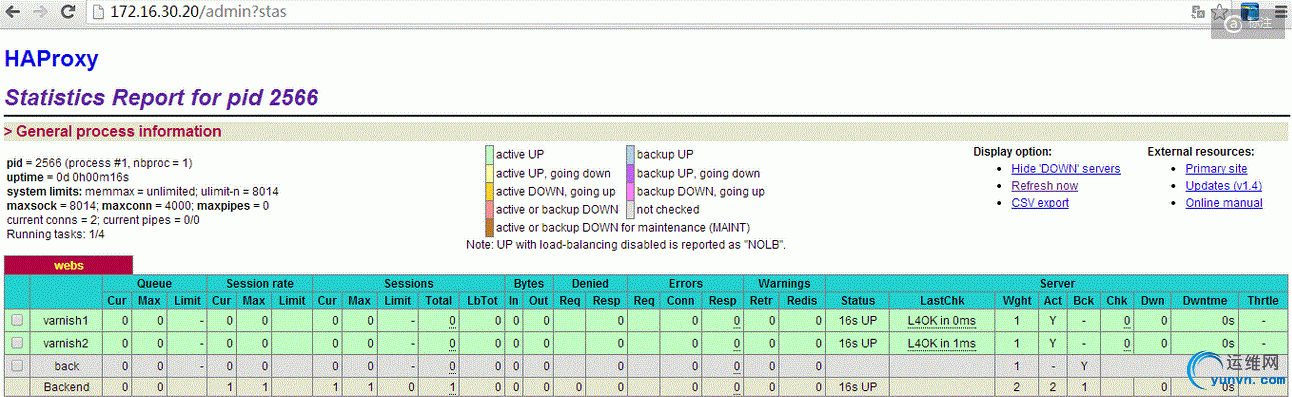This screenshot has width=1292, height=397.
Task: Click the HAProxy heading
Action: click(51, 59)
